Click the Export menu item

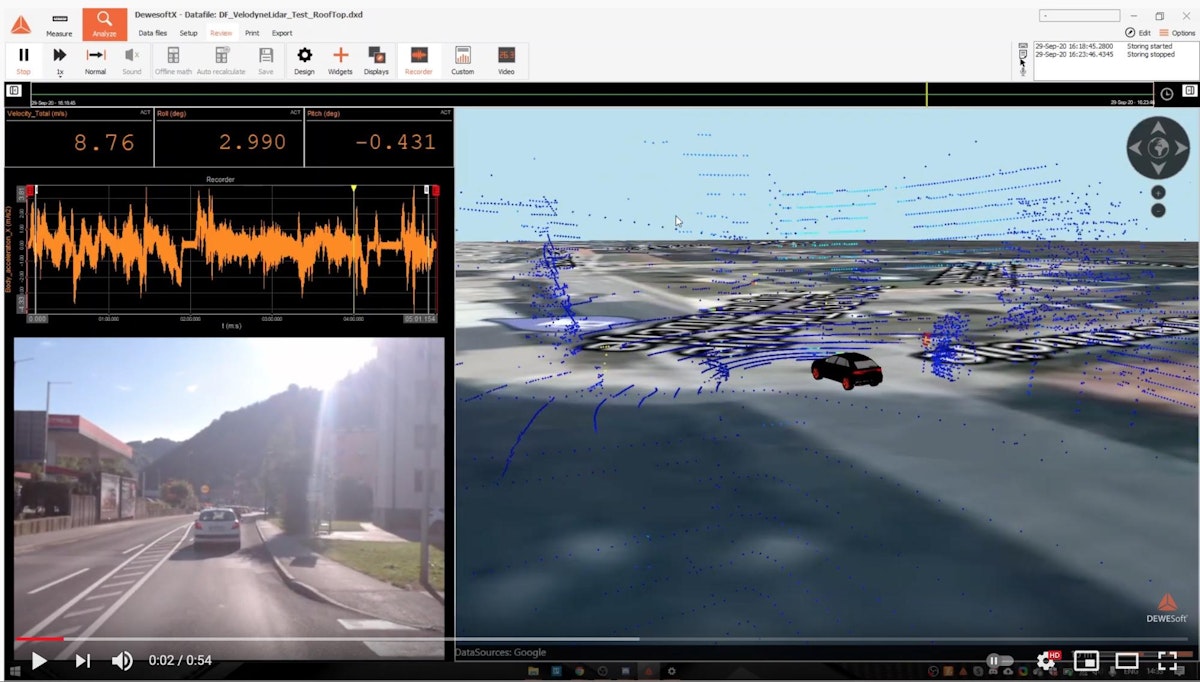click(282, 32)
